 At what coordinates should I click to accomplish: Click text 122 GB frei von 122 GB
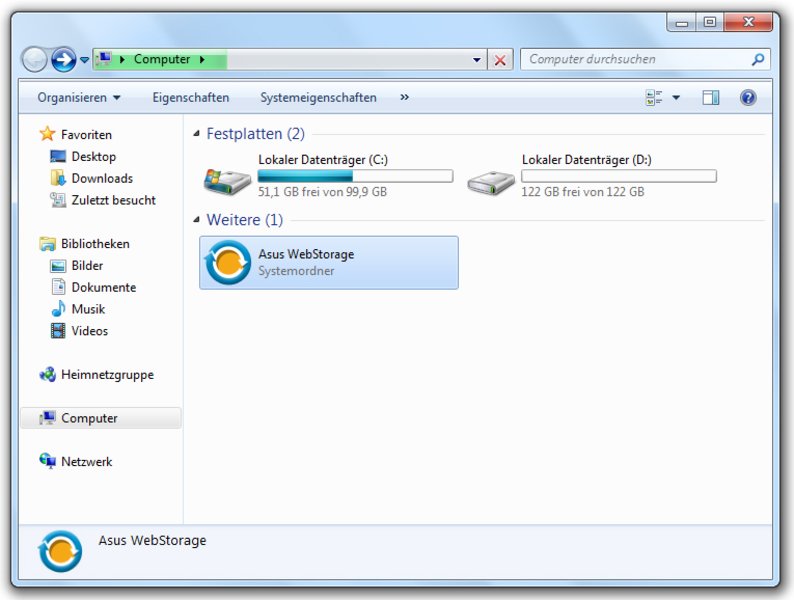pyautogui.click(x=583, y=192)
